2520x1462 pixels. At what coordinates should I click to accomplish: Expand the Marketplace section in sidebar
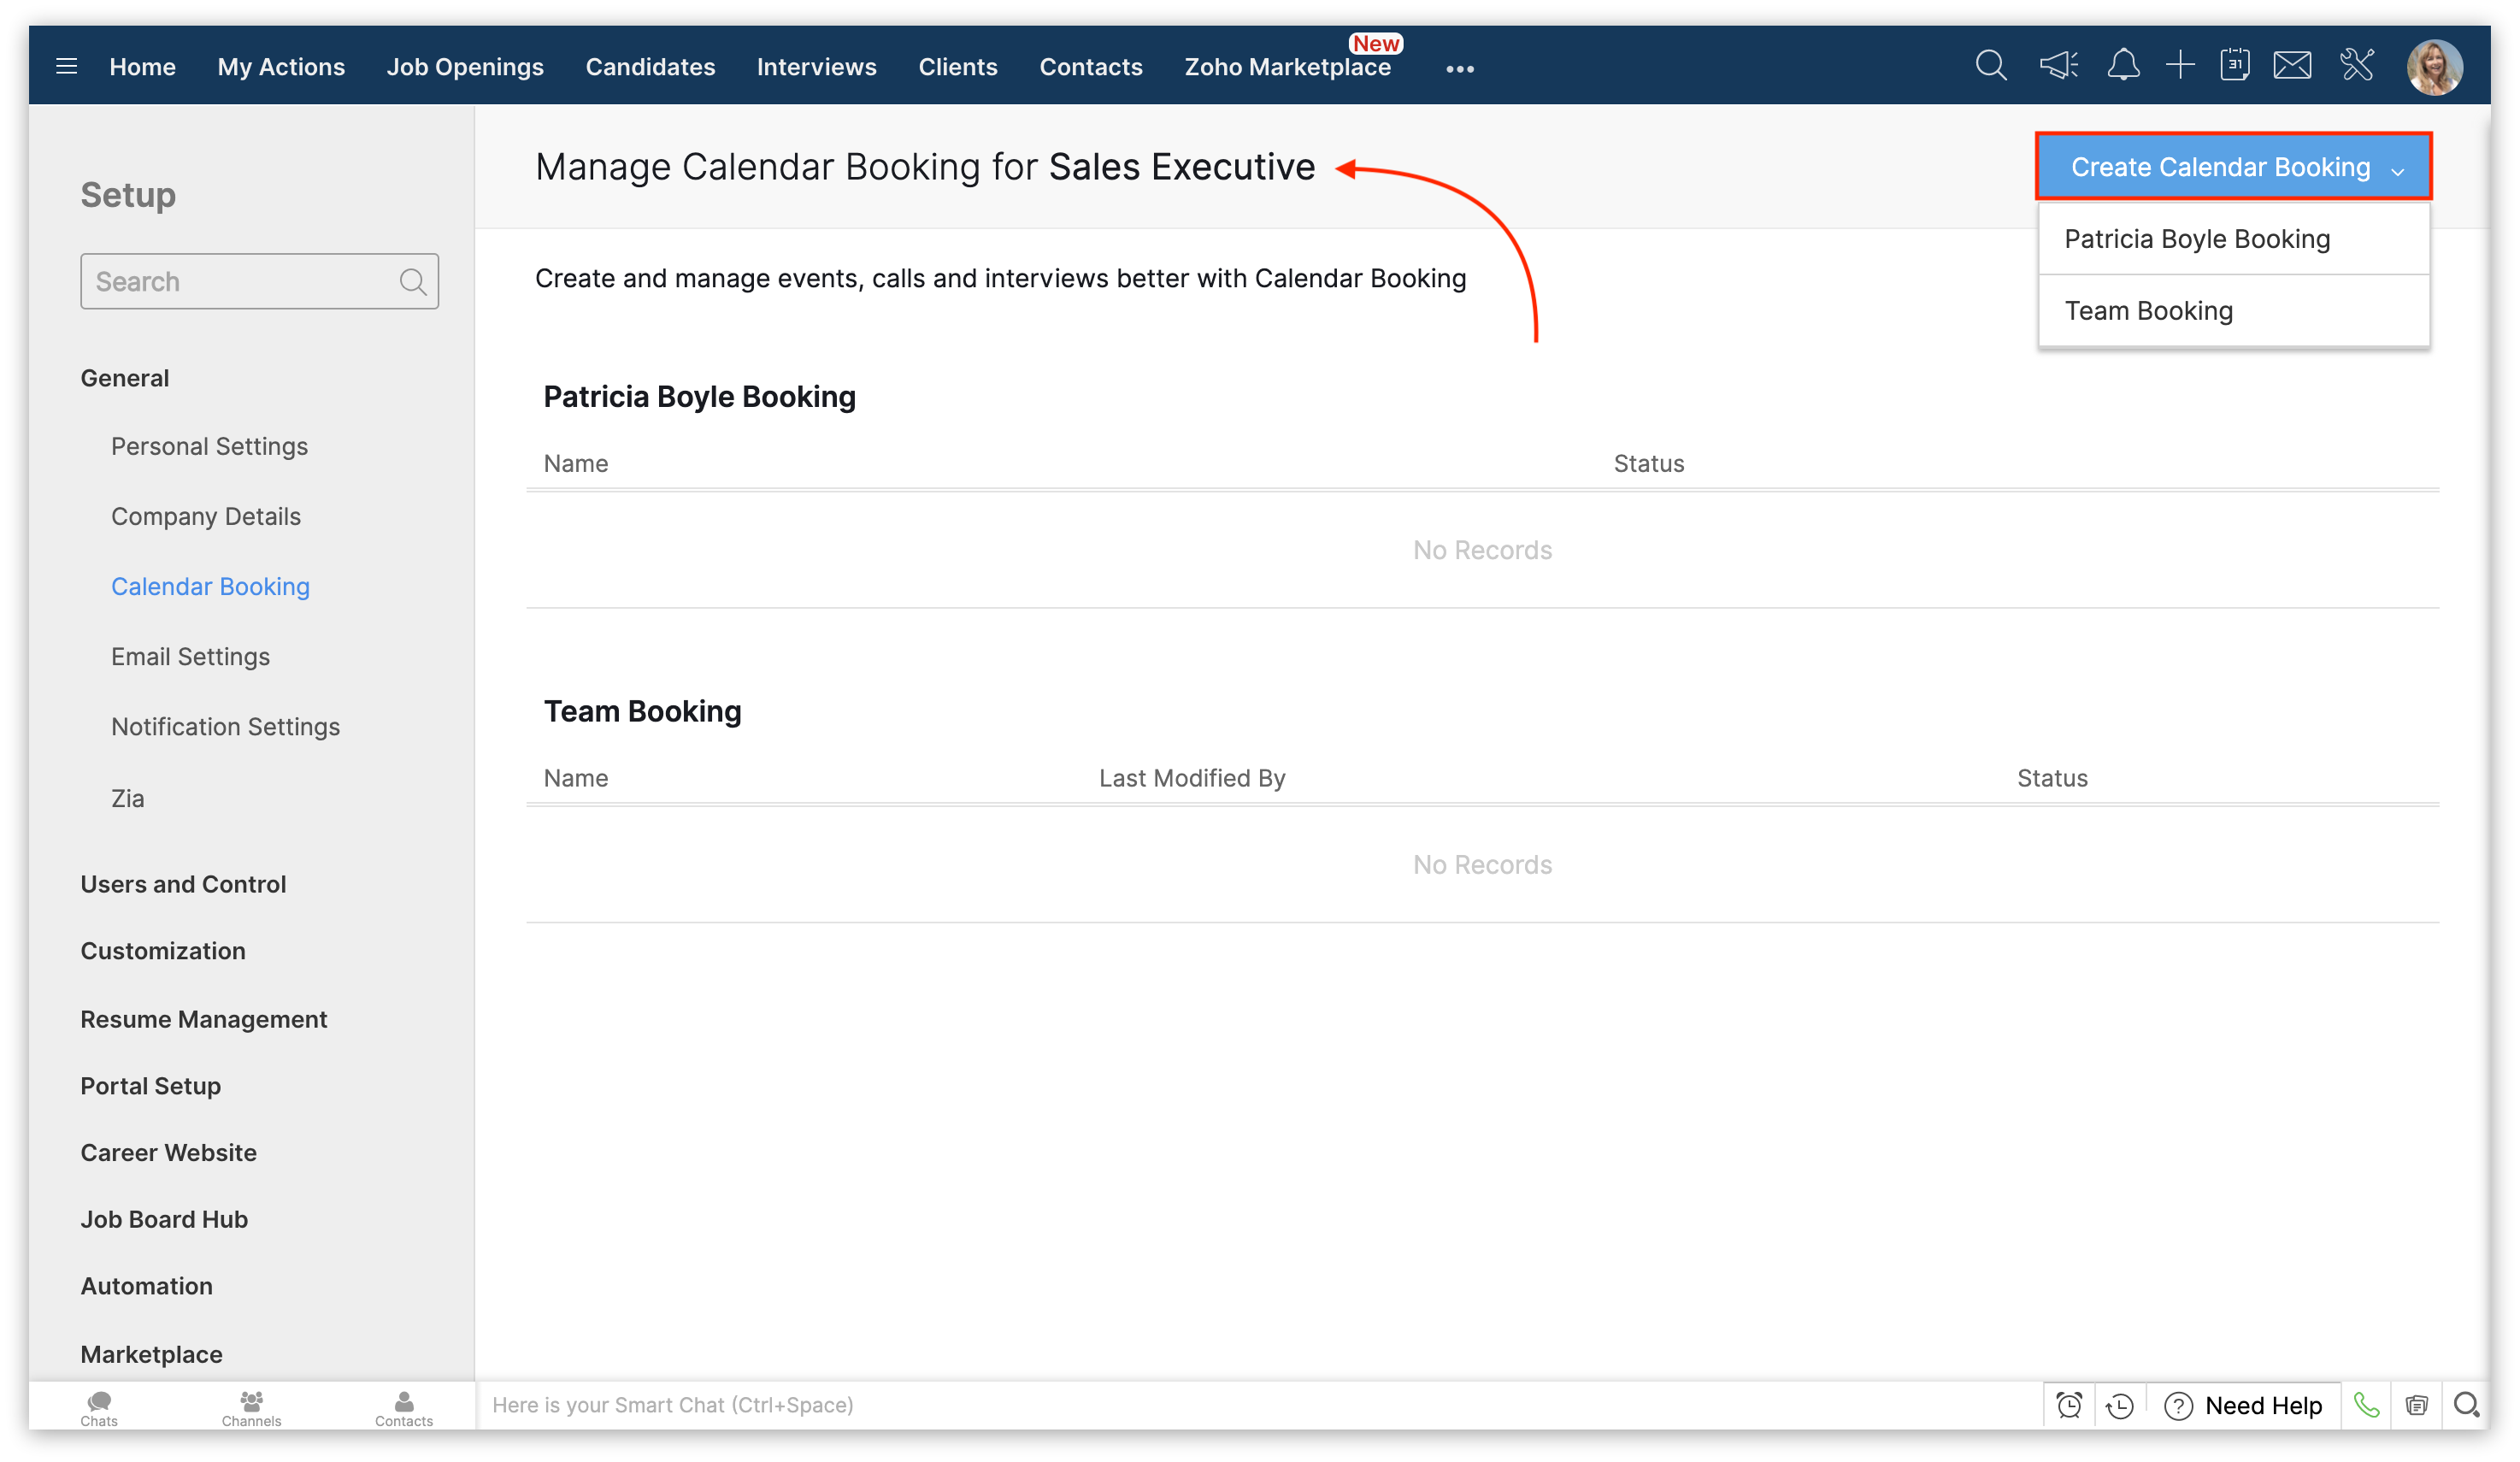pyautogui.click(x=151, y=1354)
